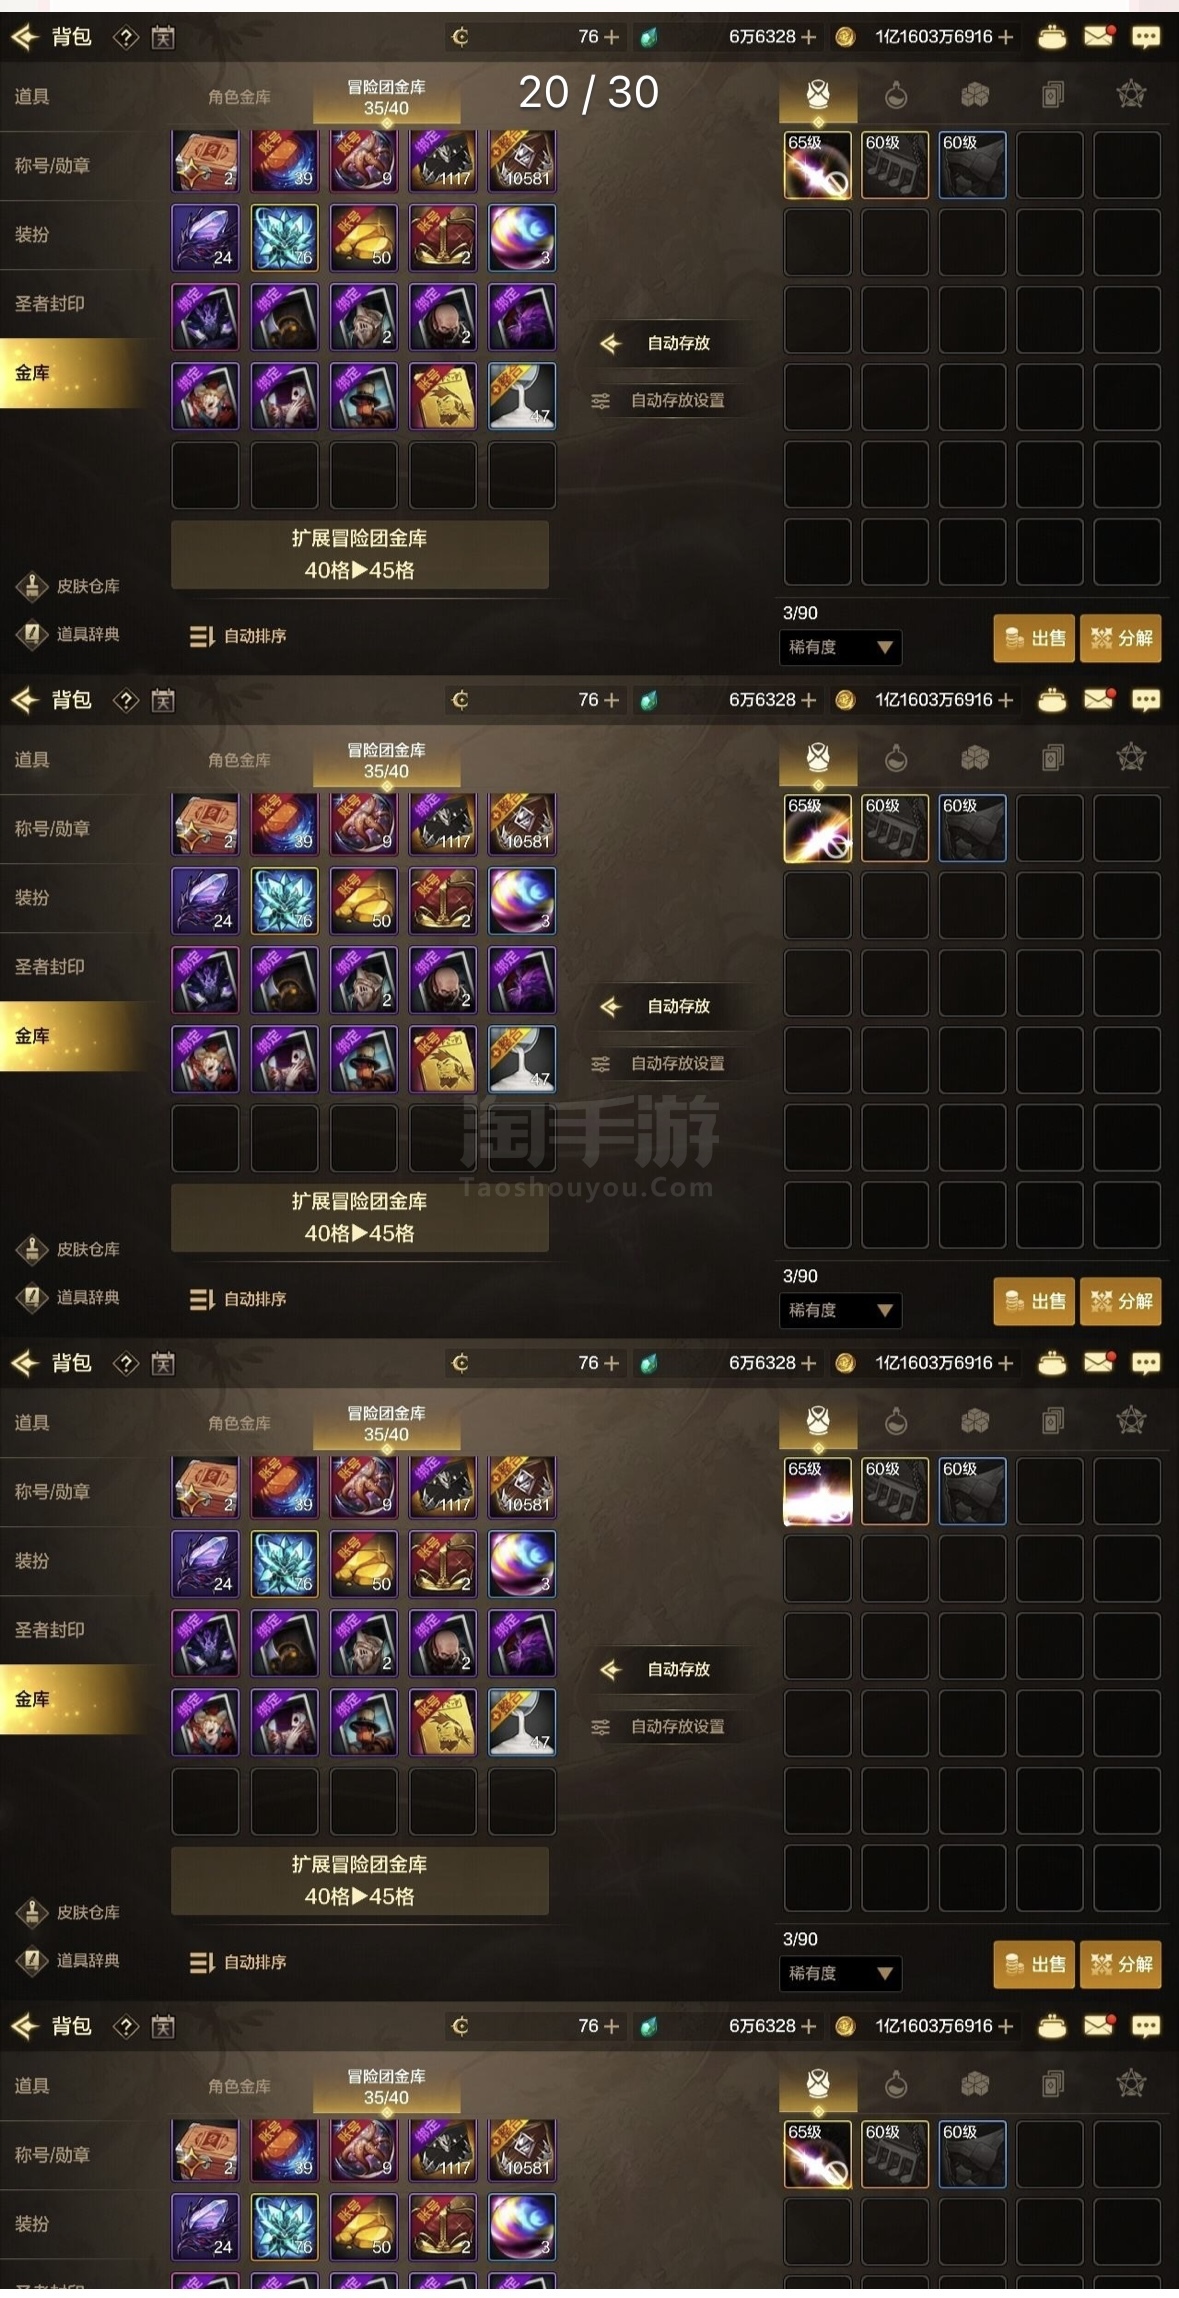
Task: Select the pentagram star tab icon in topmost inventory
Action: pos(1130,95)
